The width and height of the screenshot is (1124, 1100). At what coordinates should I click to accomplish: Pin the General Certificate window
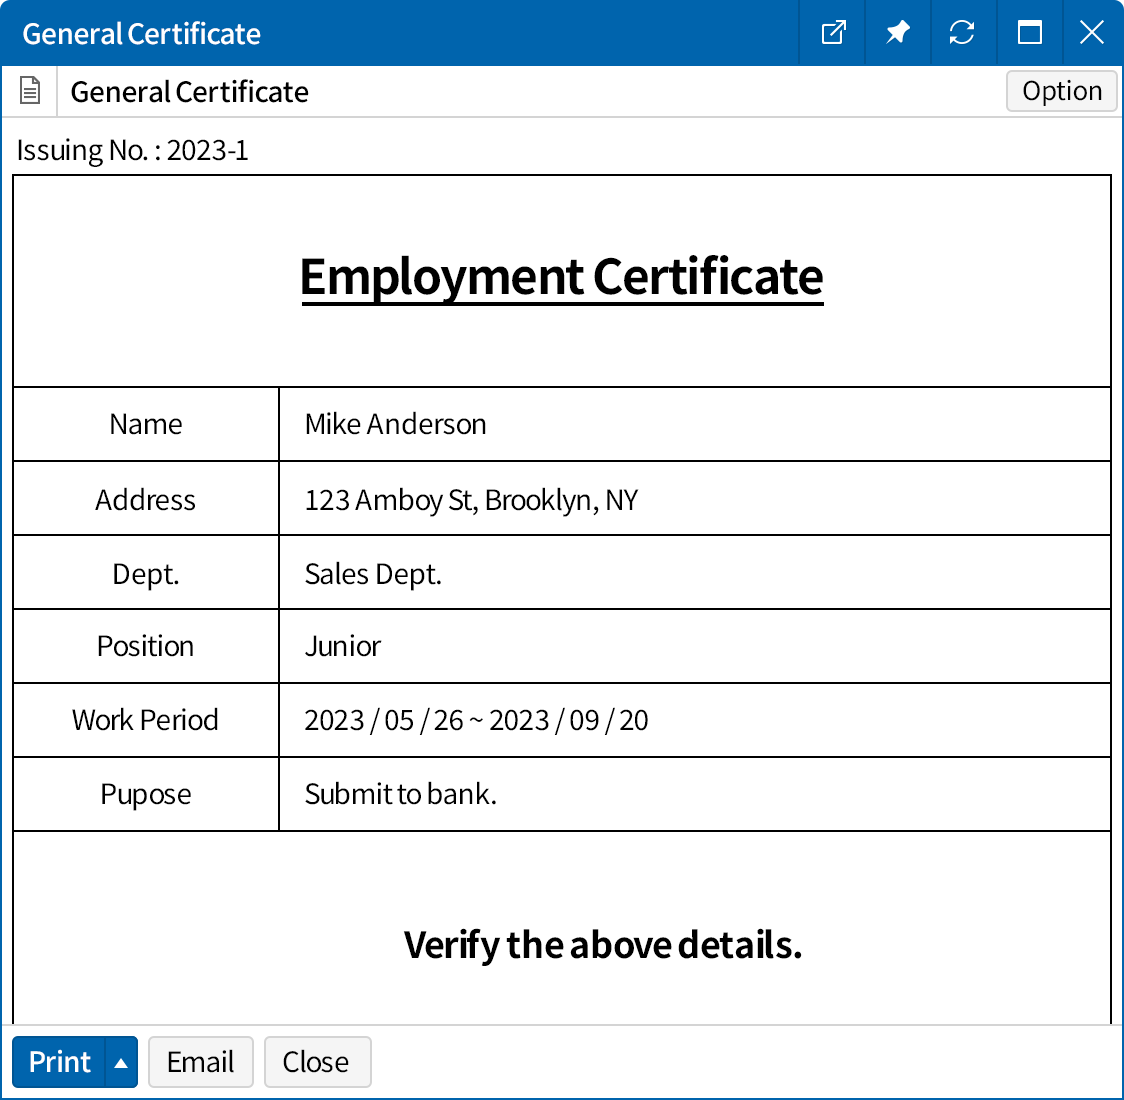pos(897,32)
